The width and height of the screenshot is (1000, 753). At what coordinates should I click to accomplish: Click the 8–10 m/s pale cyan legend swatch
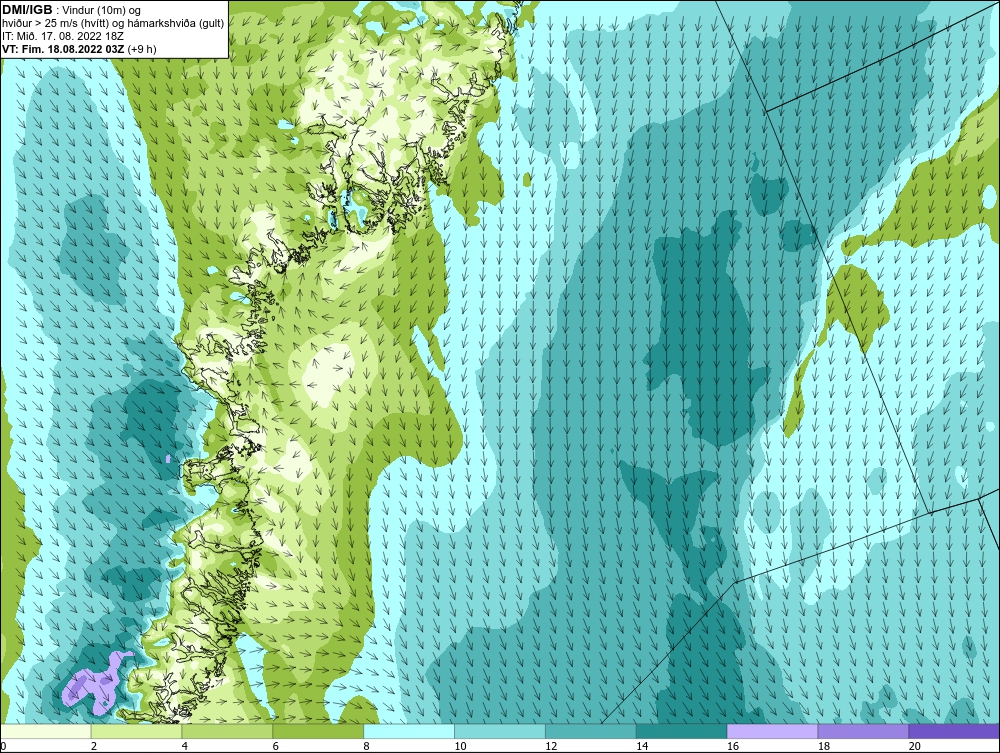pyautogui.click(x=409, y=731)
